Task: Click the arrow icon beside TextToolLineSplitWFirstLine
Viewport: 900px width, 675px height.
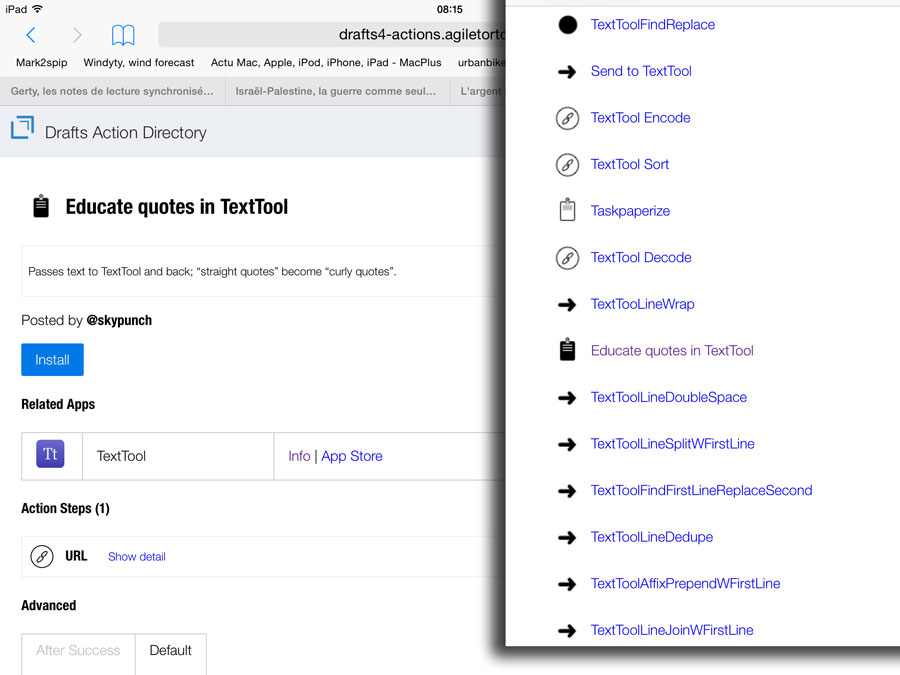Action: pos(567,444)
